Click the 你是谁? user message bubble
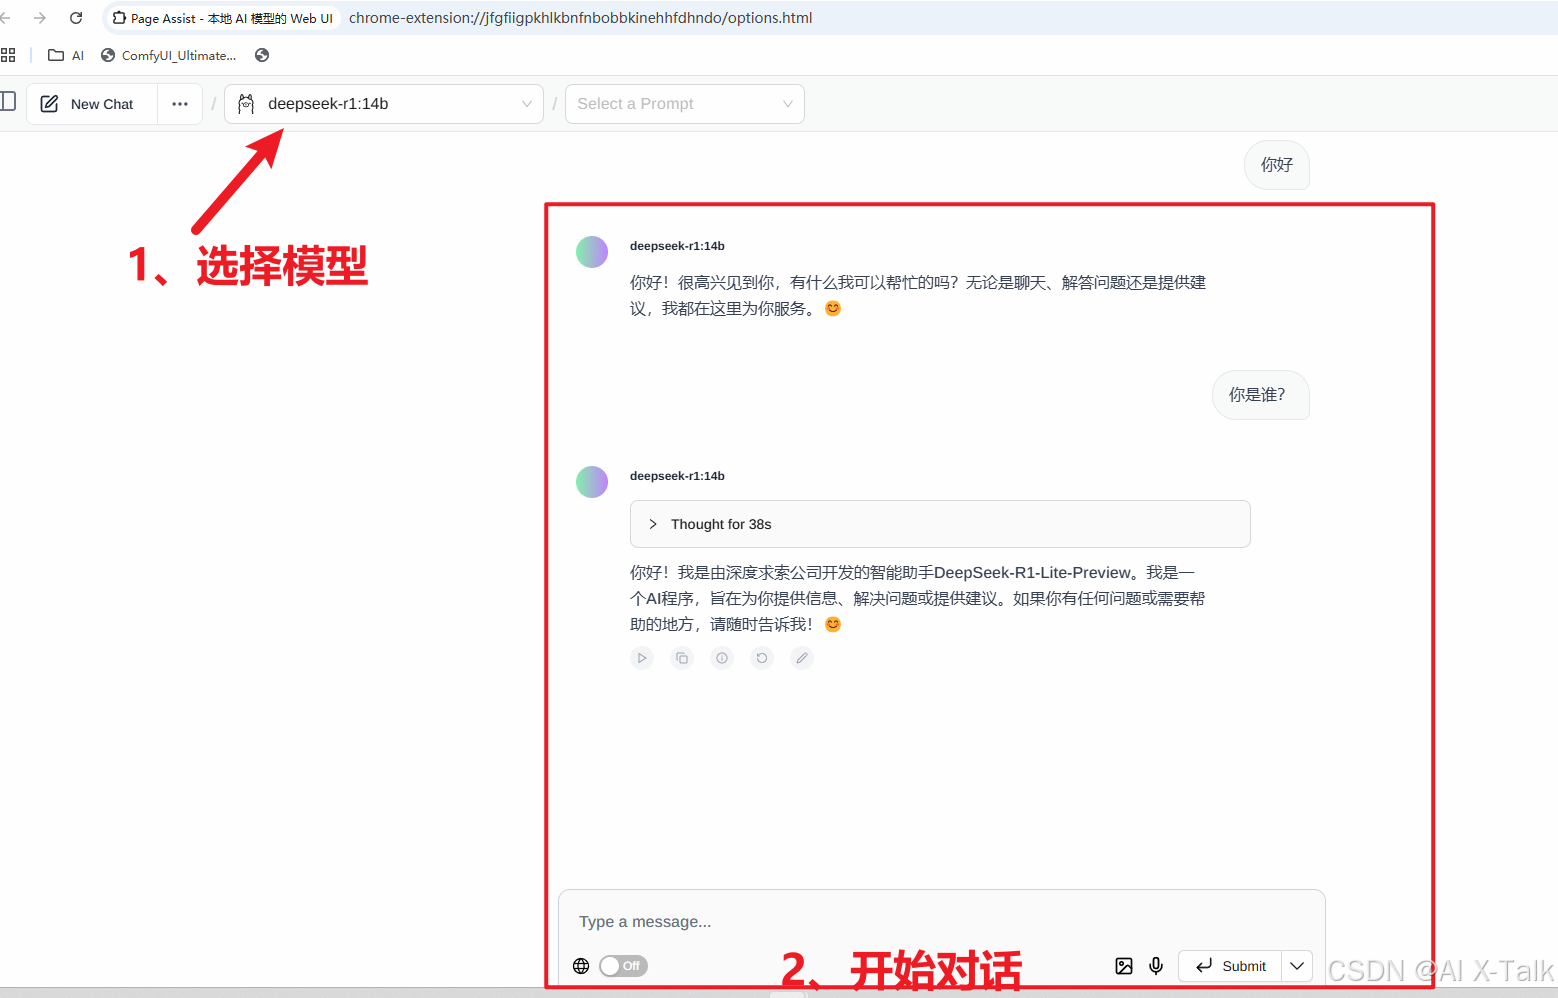Screen dimensions: 1558x998 [x=1261, y=395]
